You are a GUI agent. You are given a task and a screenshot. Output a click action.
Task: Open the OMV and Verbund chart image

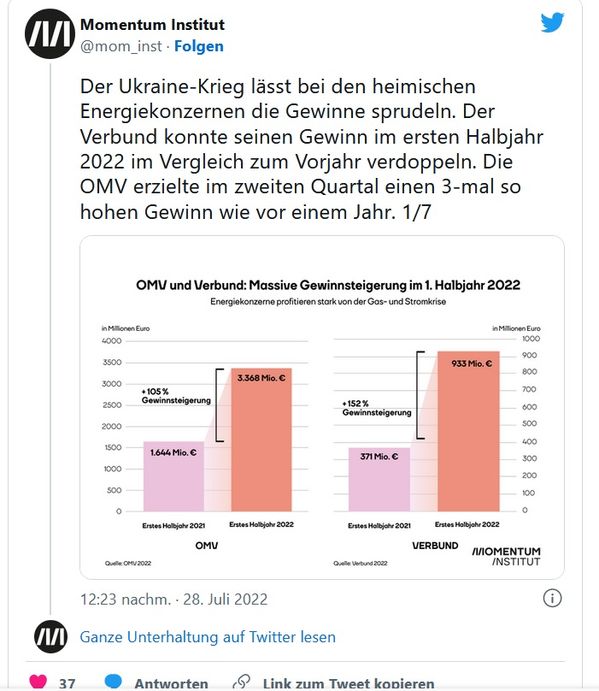(x=322, y=408)
